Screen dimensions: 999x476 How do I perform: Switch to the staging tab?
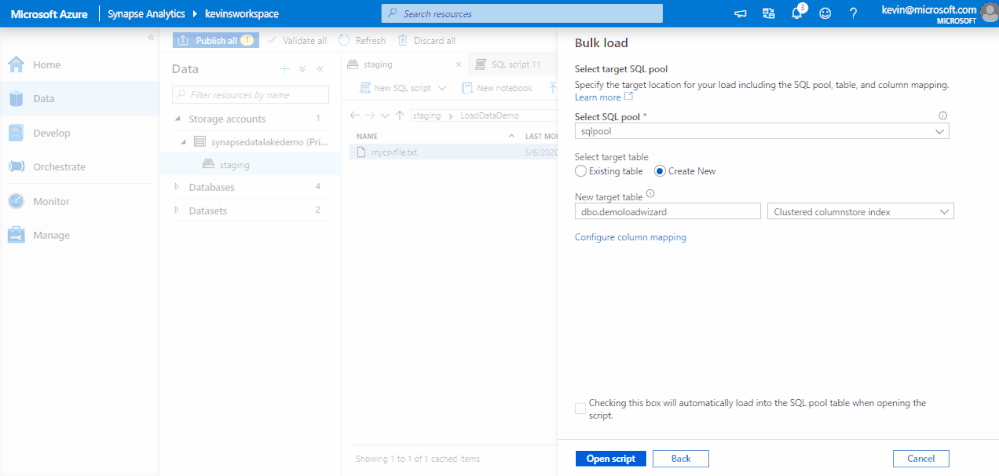click(378, 64)
